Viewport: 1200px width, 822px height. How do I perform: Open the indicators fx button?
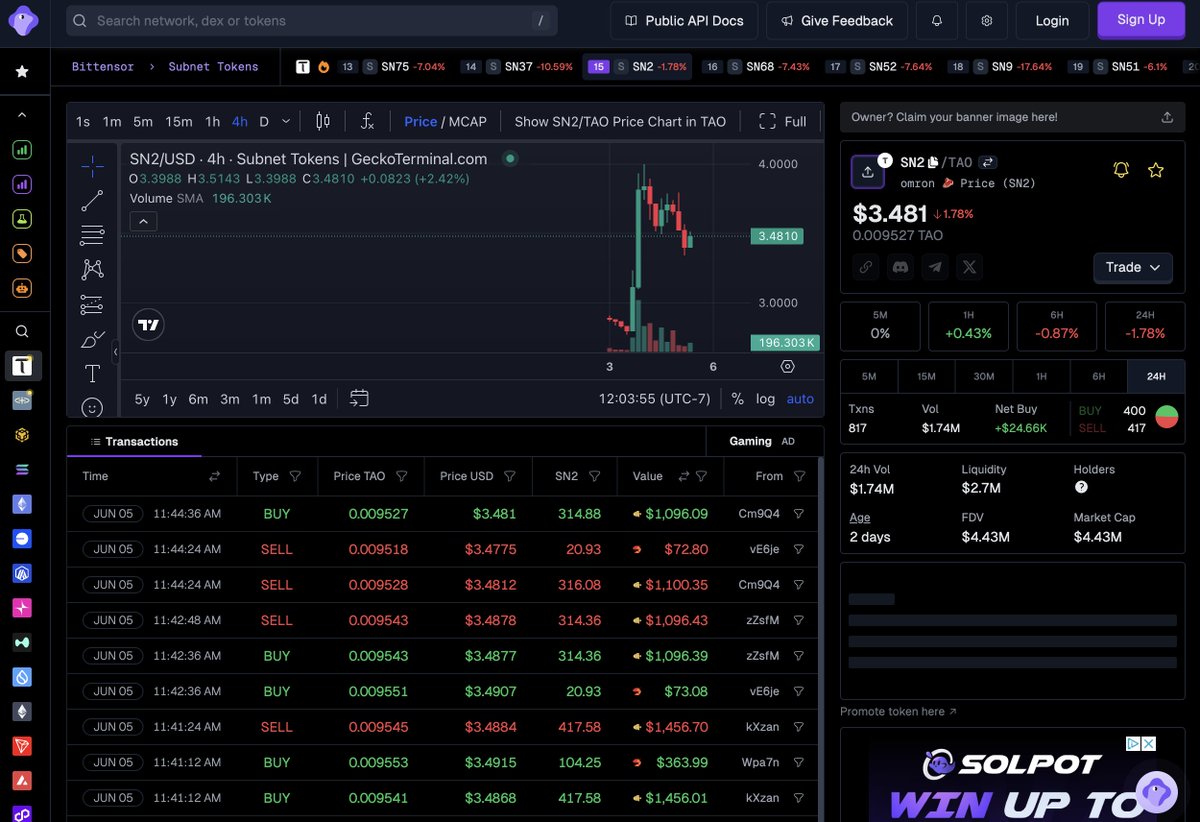[367, 122]
